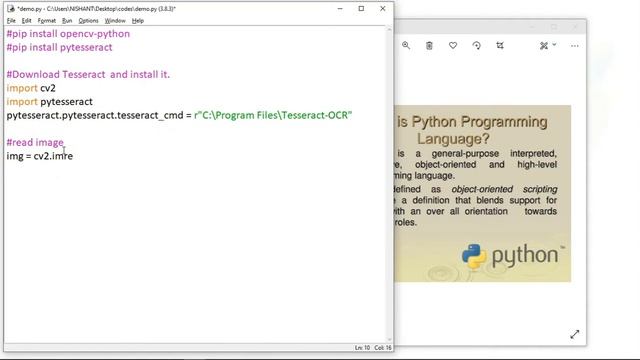The image size is (640, 360).
Task: Maximize the IDLE demo.py window
Action: [361, 9]
